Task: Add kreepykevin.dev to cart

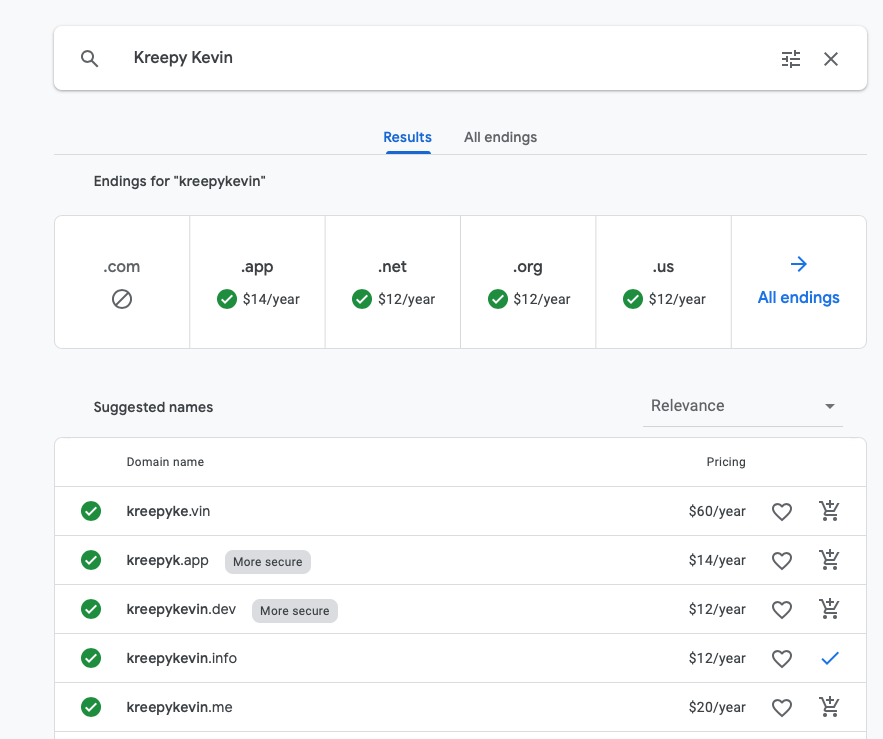Action: coord(830,609)
